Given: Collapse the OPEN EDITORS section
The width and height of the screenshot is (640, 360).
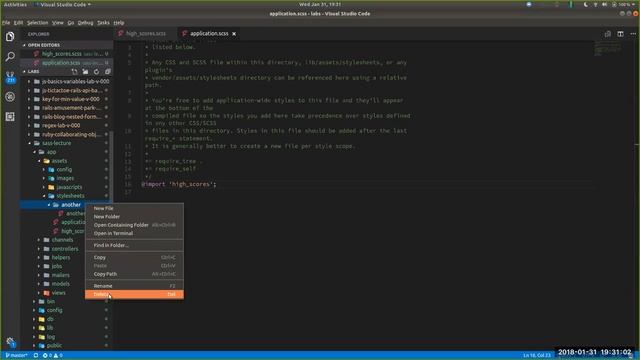Looking at the screenshot, I should click(x=67, y=45).
